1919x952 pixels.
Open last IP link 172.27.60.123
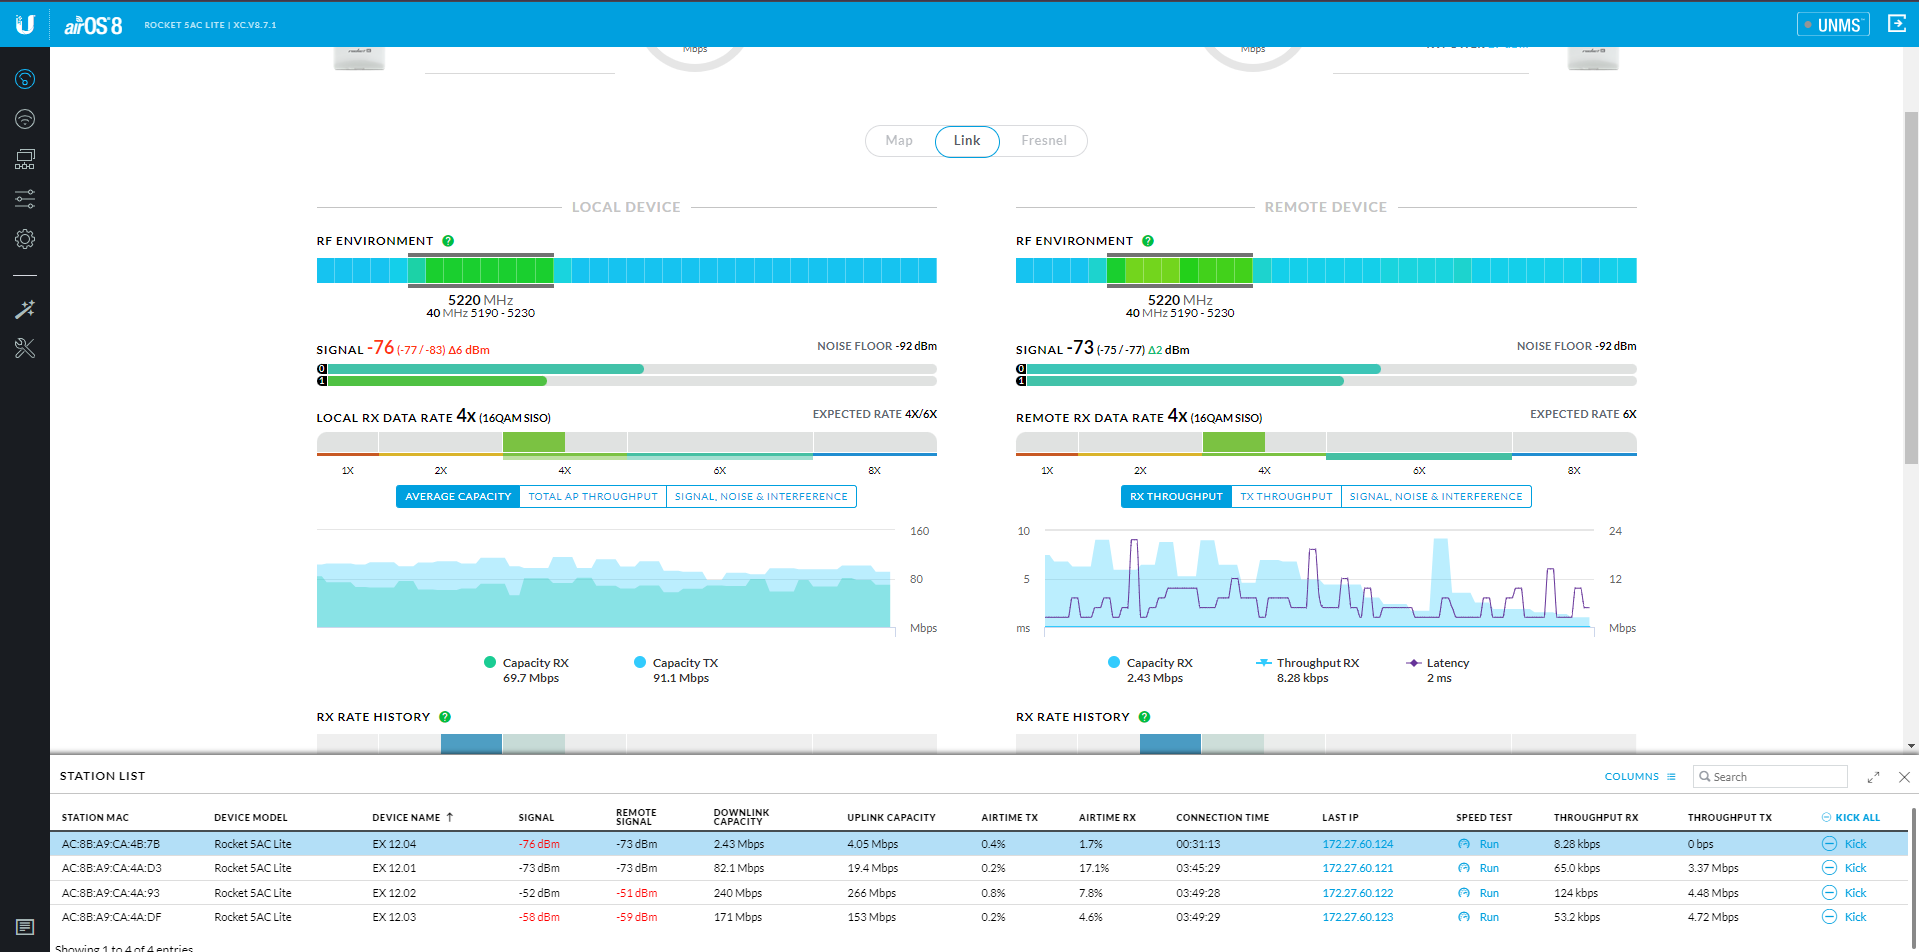click(x=1357, y=917)
